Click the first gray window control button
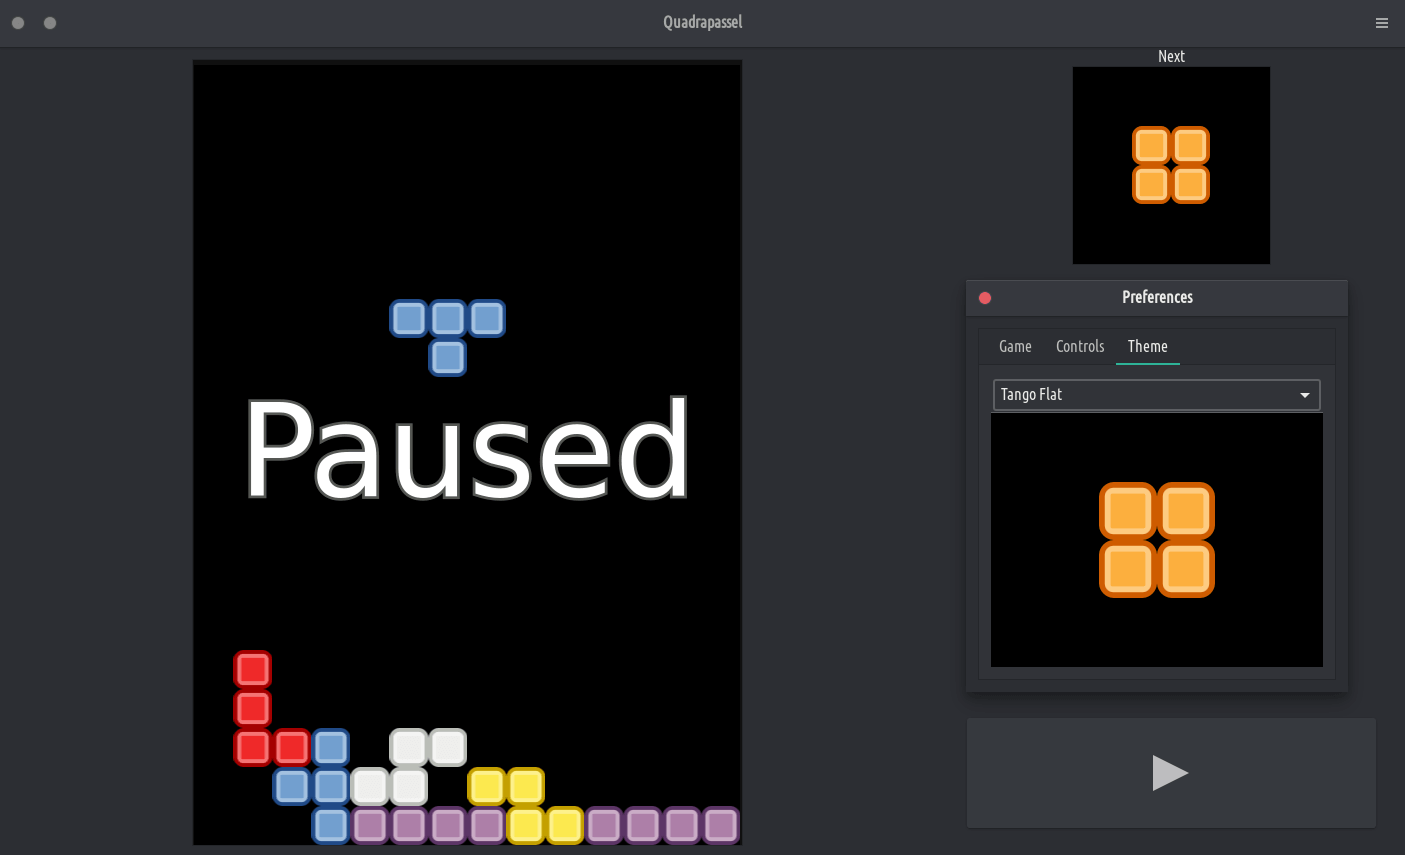Image resolution: width=1405 pixels, height=855 pixels. pos(18,23)
